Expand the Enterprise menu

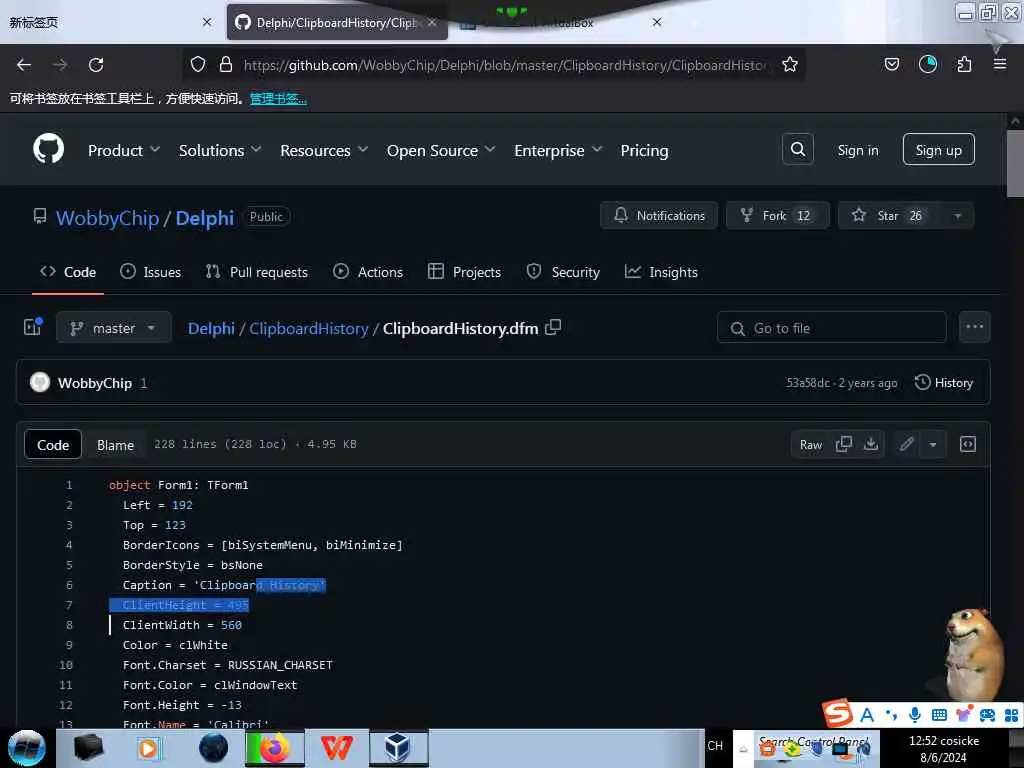coord(558,150)
